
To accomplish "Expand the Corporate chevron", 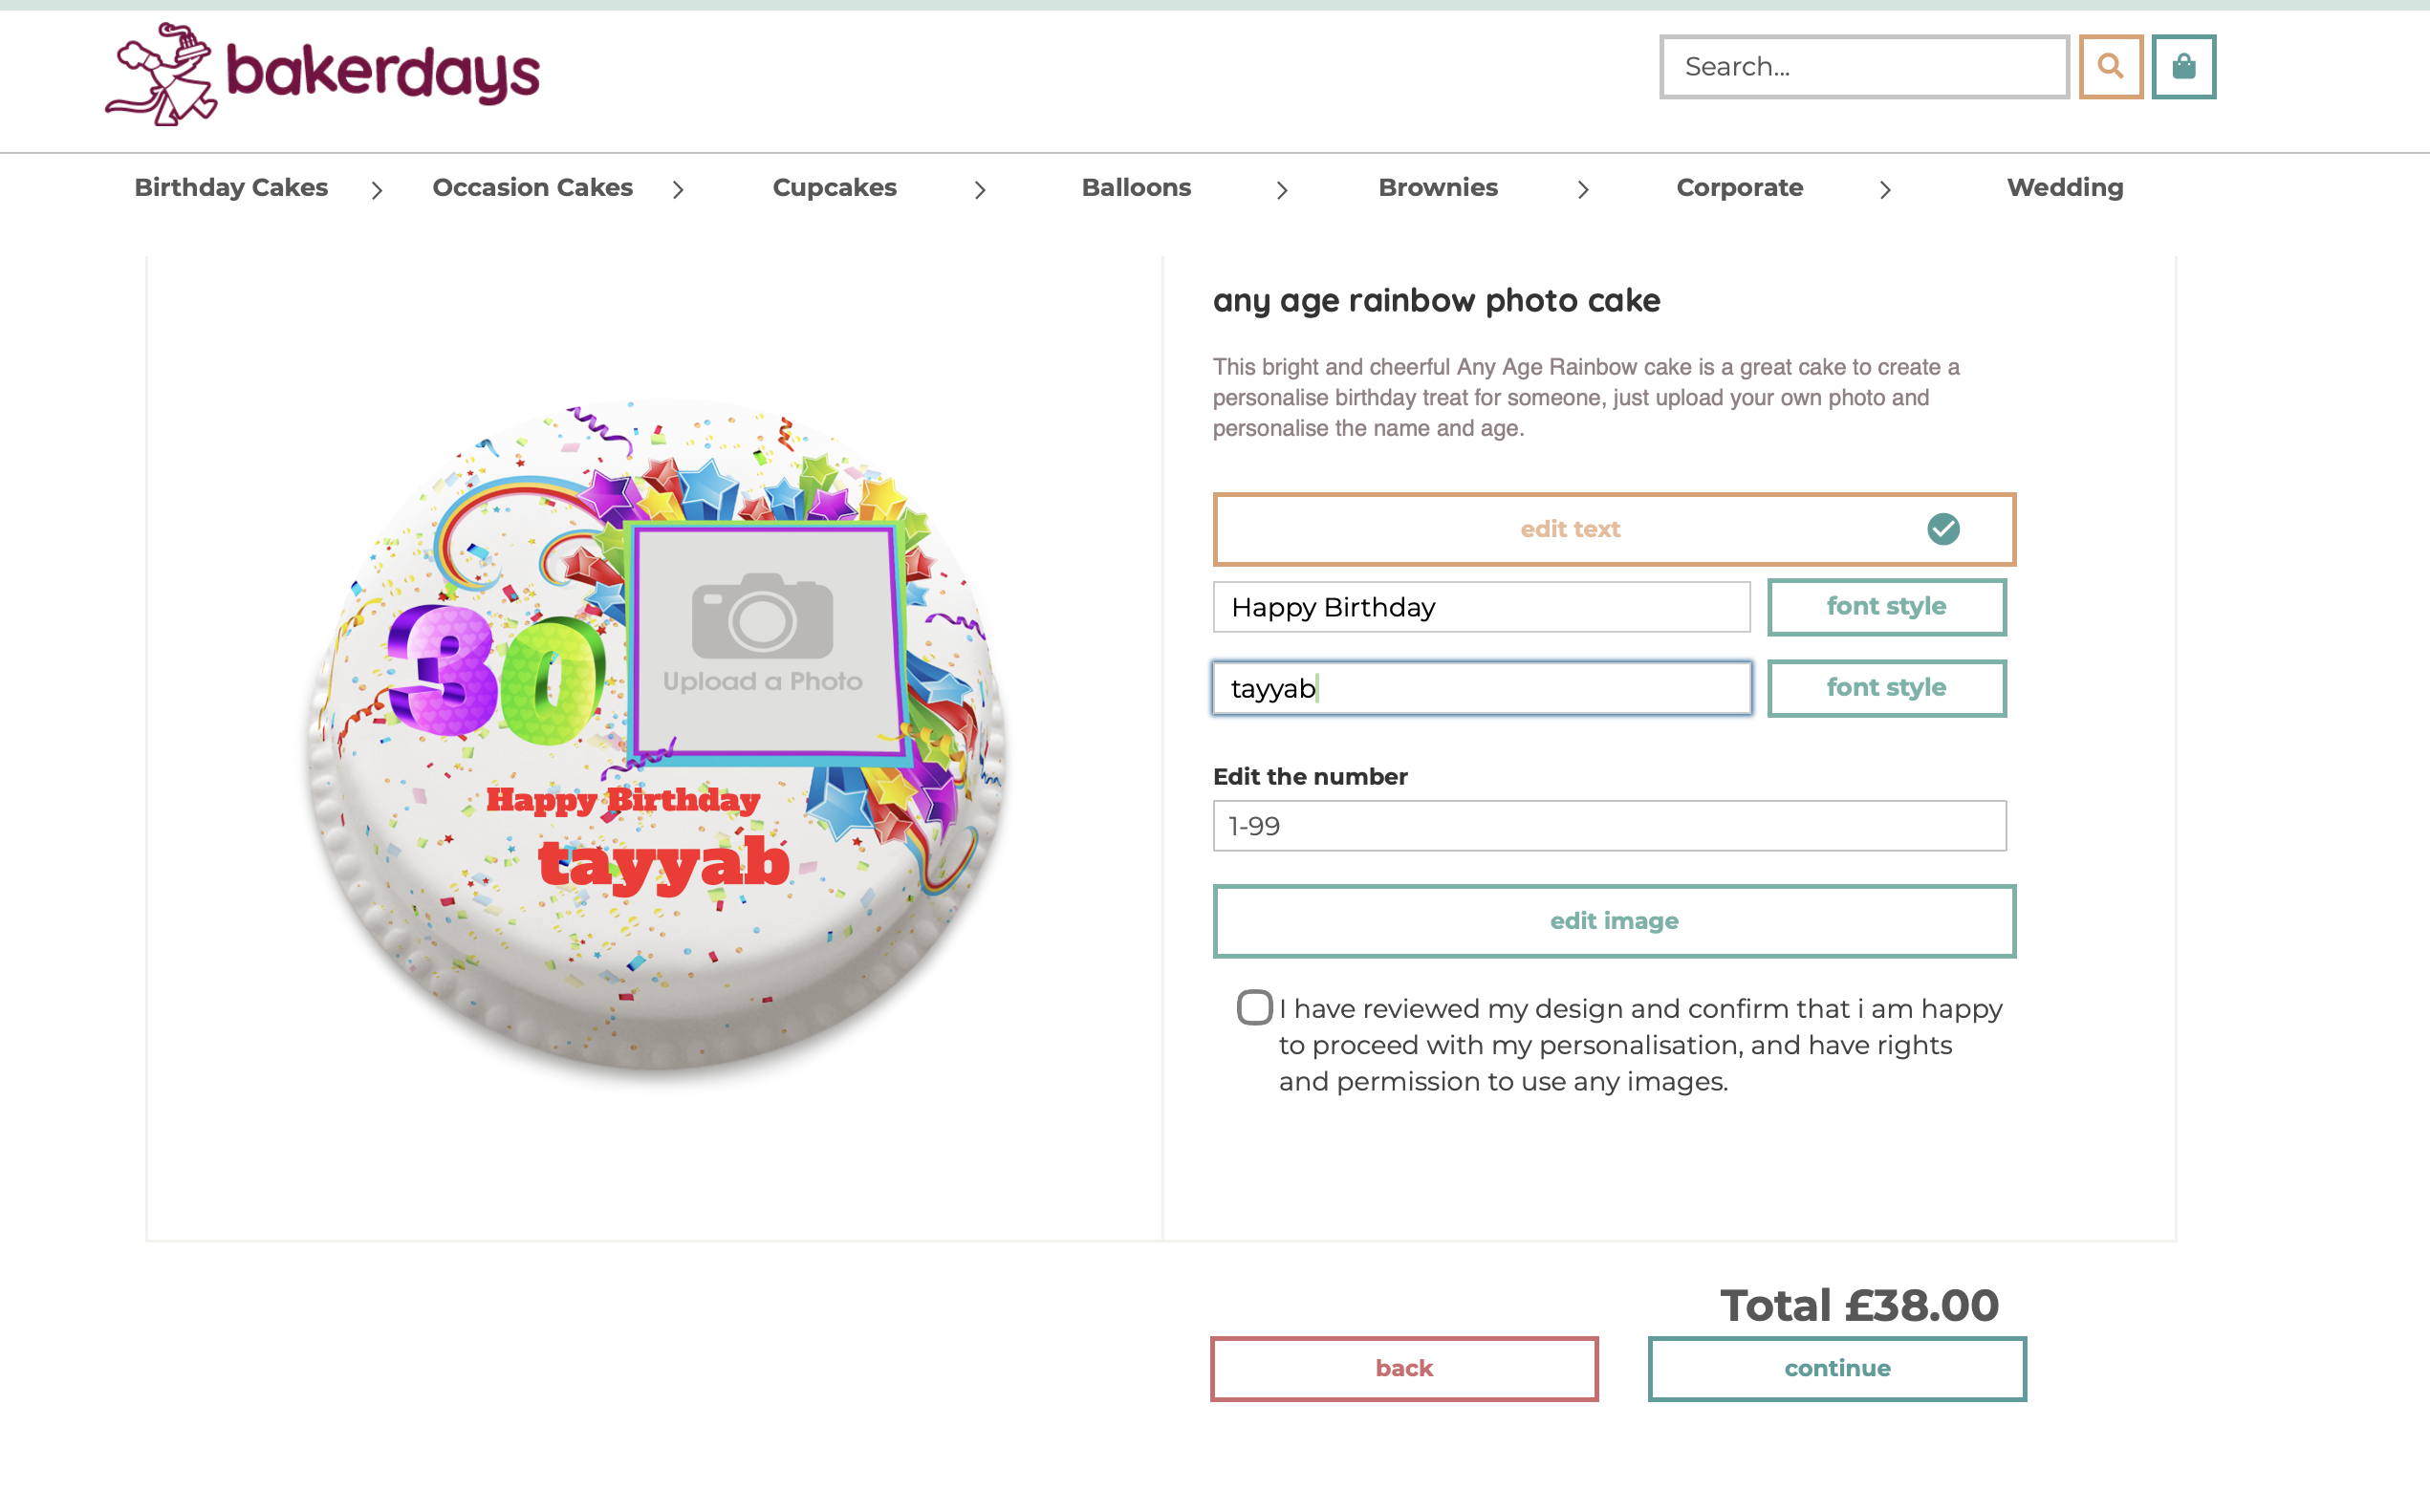I will [x=1885, y=189].
